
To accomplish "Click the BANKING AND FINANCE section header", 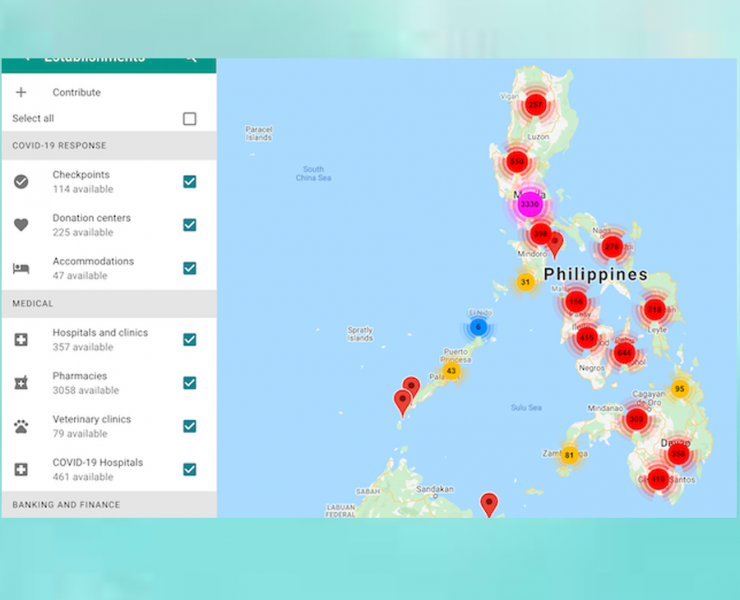I will [109, 505].
